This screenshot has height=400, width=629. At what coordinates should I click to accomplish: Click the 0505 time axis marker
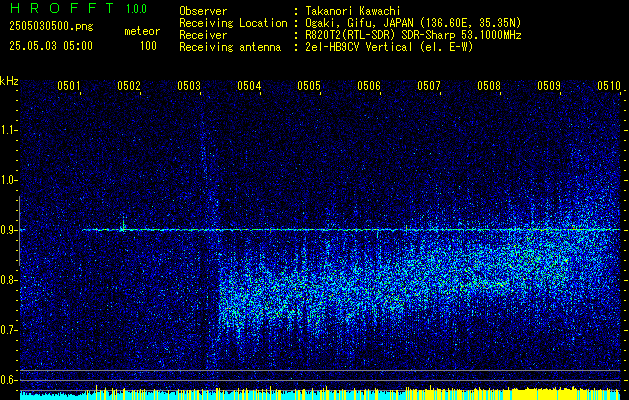(x=309, y=85)
